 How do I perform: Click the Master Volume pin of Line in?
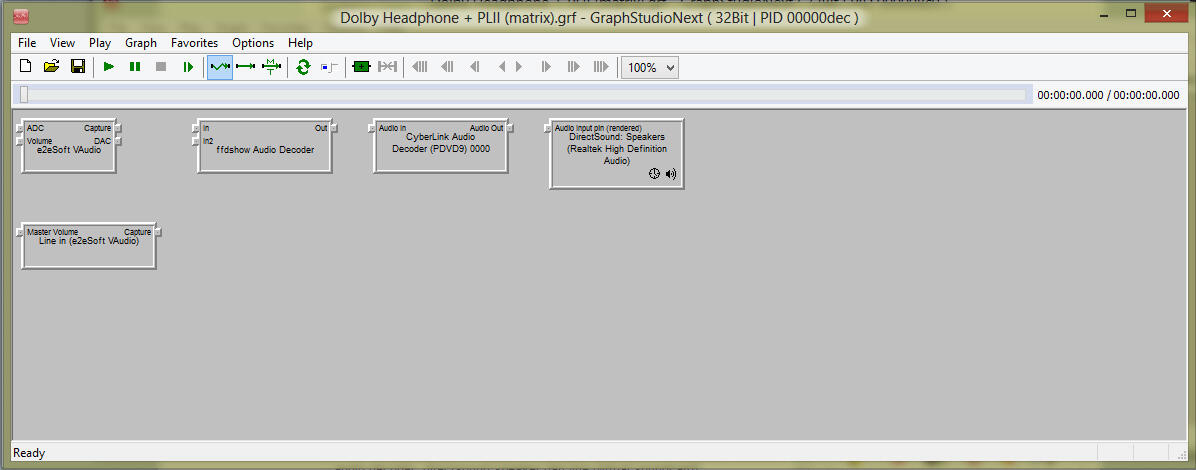point(20,232)
